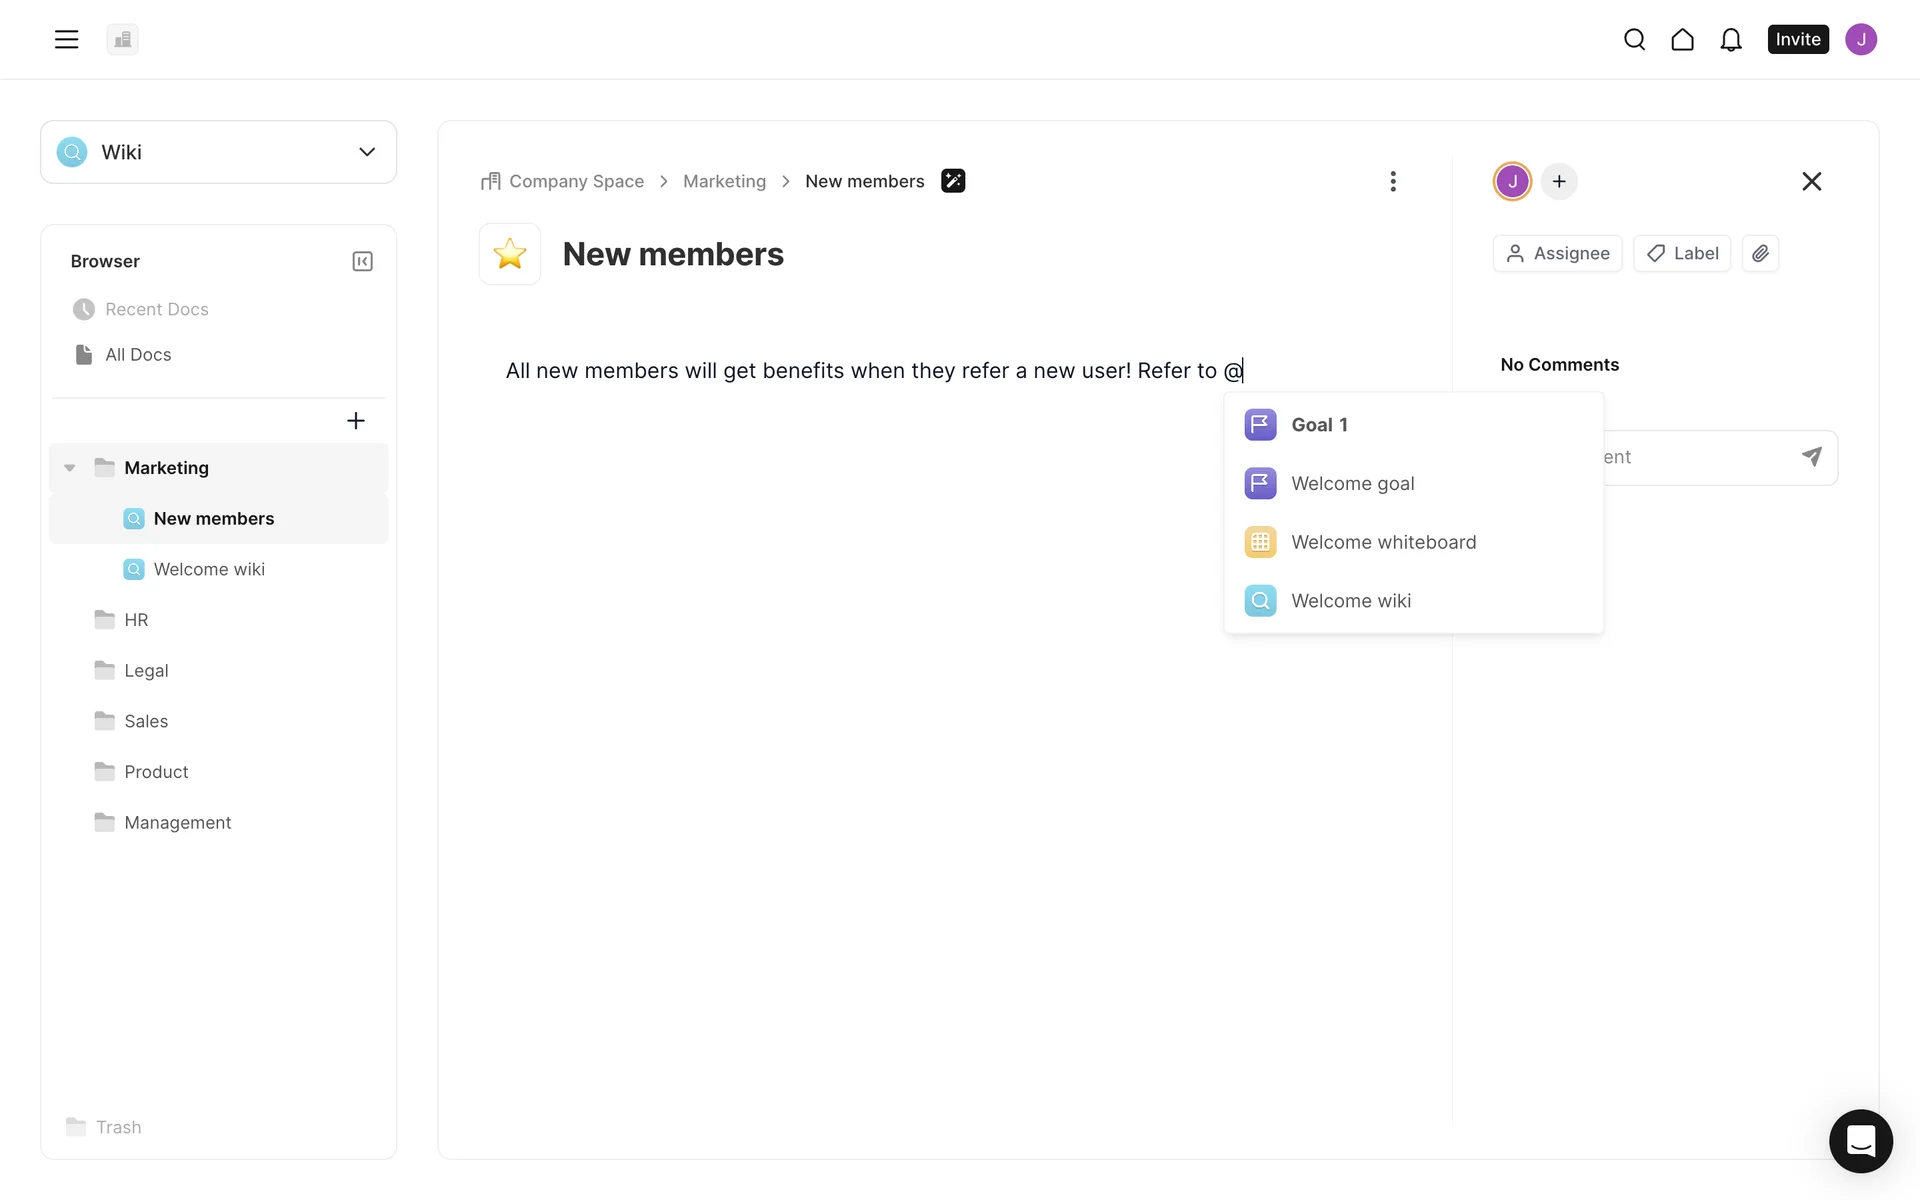Collapse the Browser sidebar panel
This screenshot has width=1920, height=1200.
coord(362,261)
